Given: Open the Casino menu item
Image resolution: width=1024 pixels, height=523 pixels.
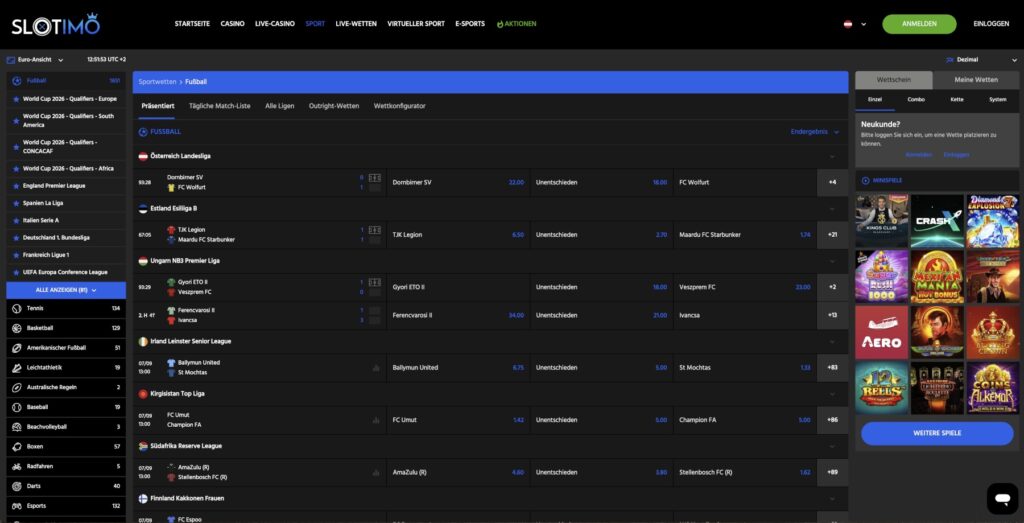Looking at the screenshot, I should (232, 24).
